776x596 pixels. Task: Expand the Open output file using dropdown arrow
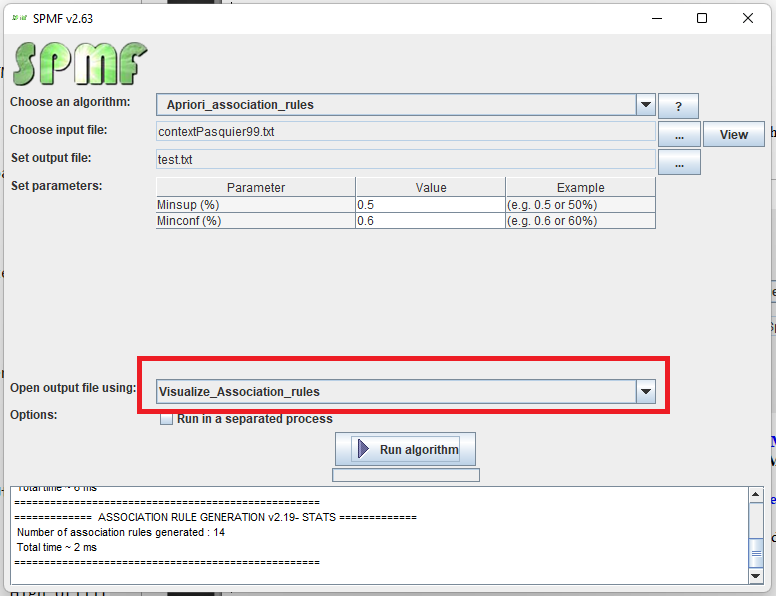click(x=645, y=391)
